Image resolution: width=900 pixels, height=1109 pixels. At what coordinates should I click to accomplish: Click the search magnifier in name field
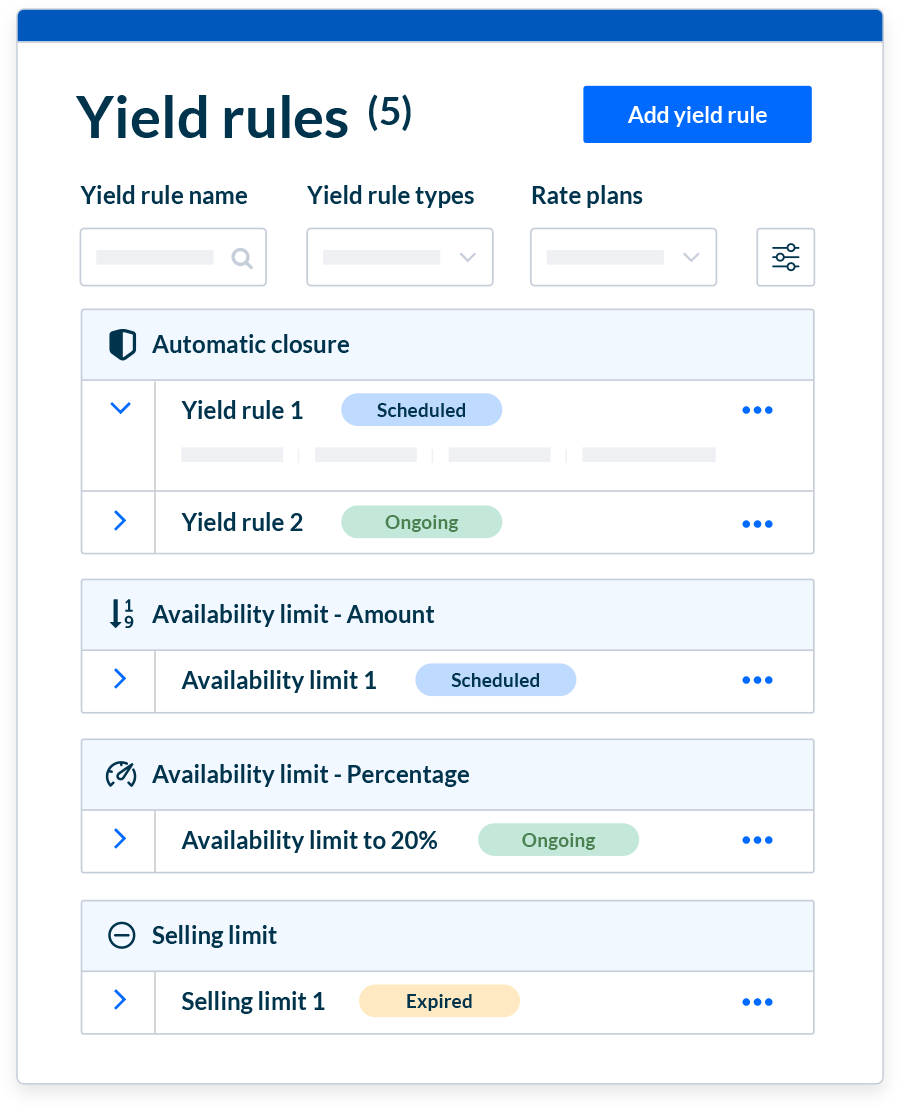[x=241, y=258]
